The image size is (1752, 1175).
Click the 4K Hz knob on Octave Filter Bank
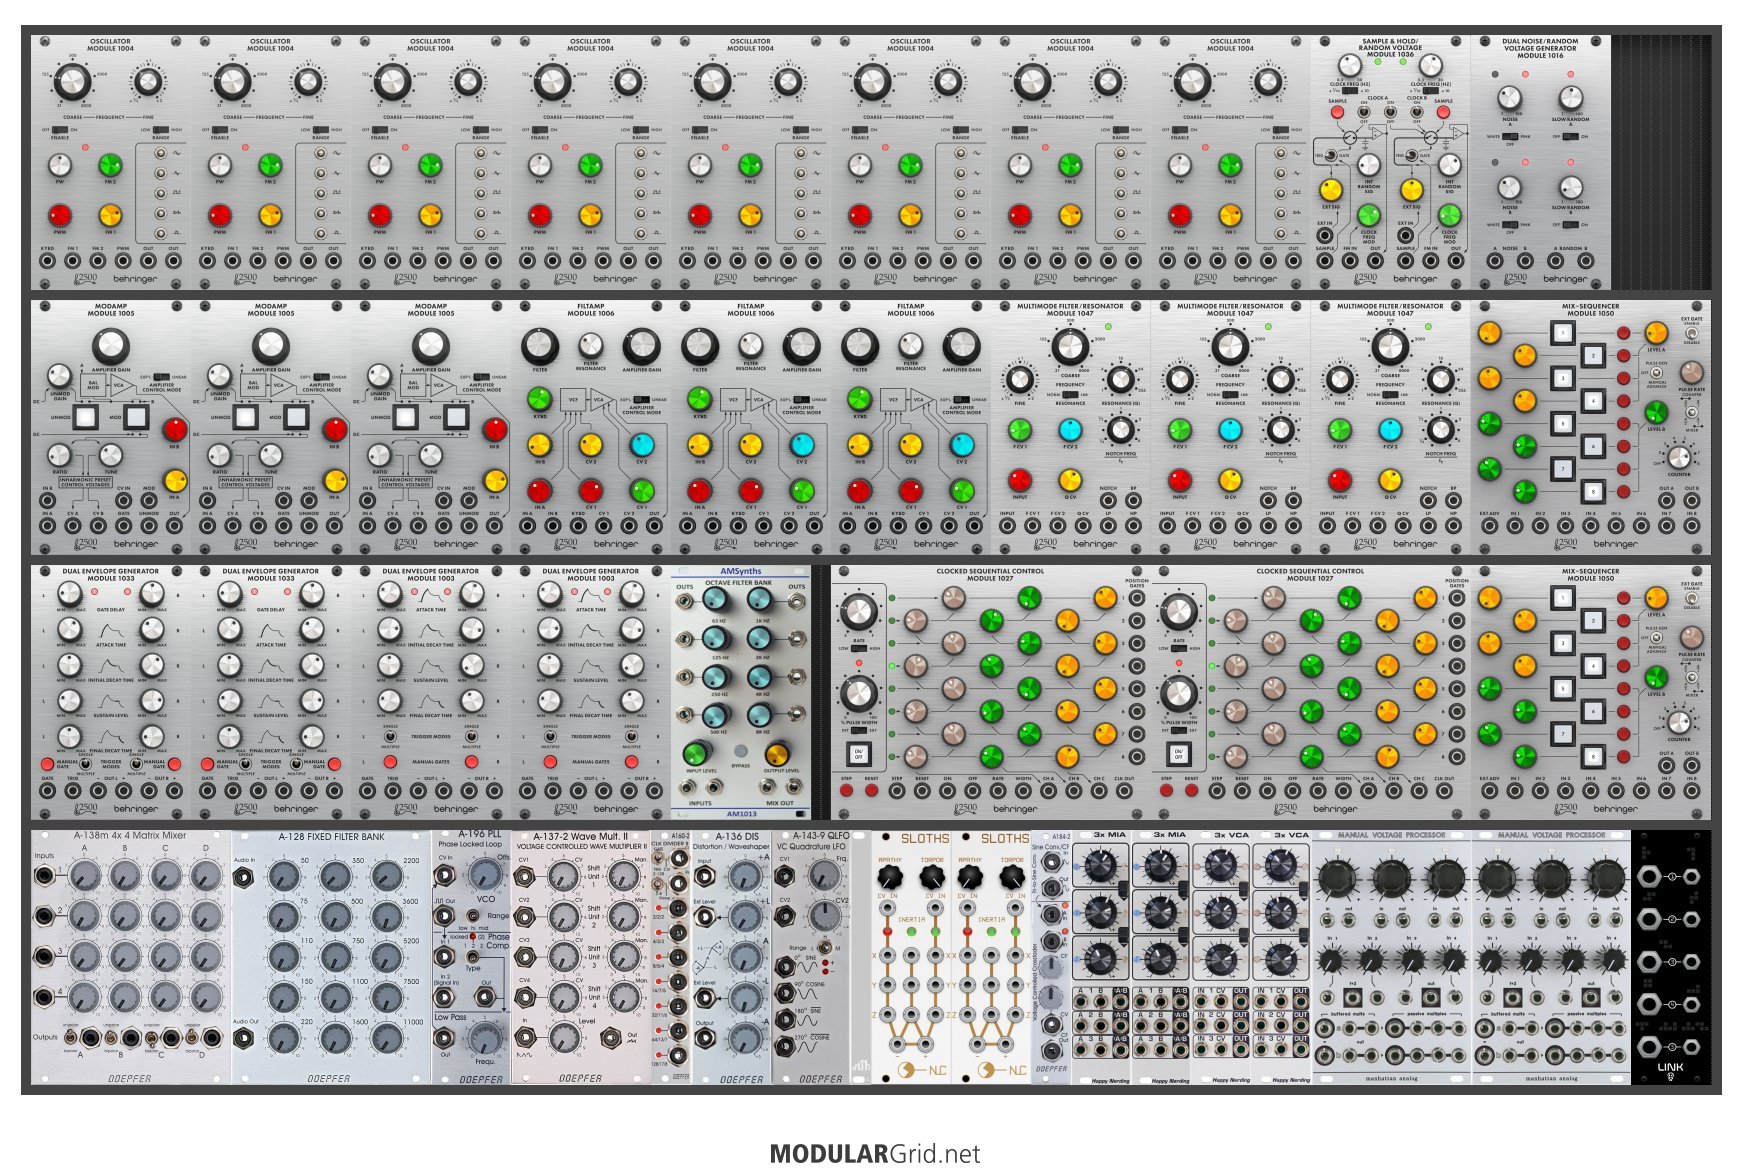(761, 677)
